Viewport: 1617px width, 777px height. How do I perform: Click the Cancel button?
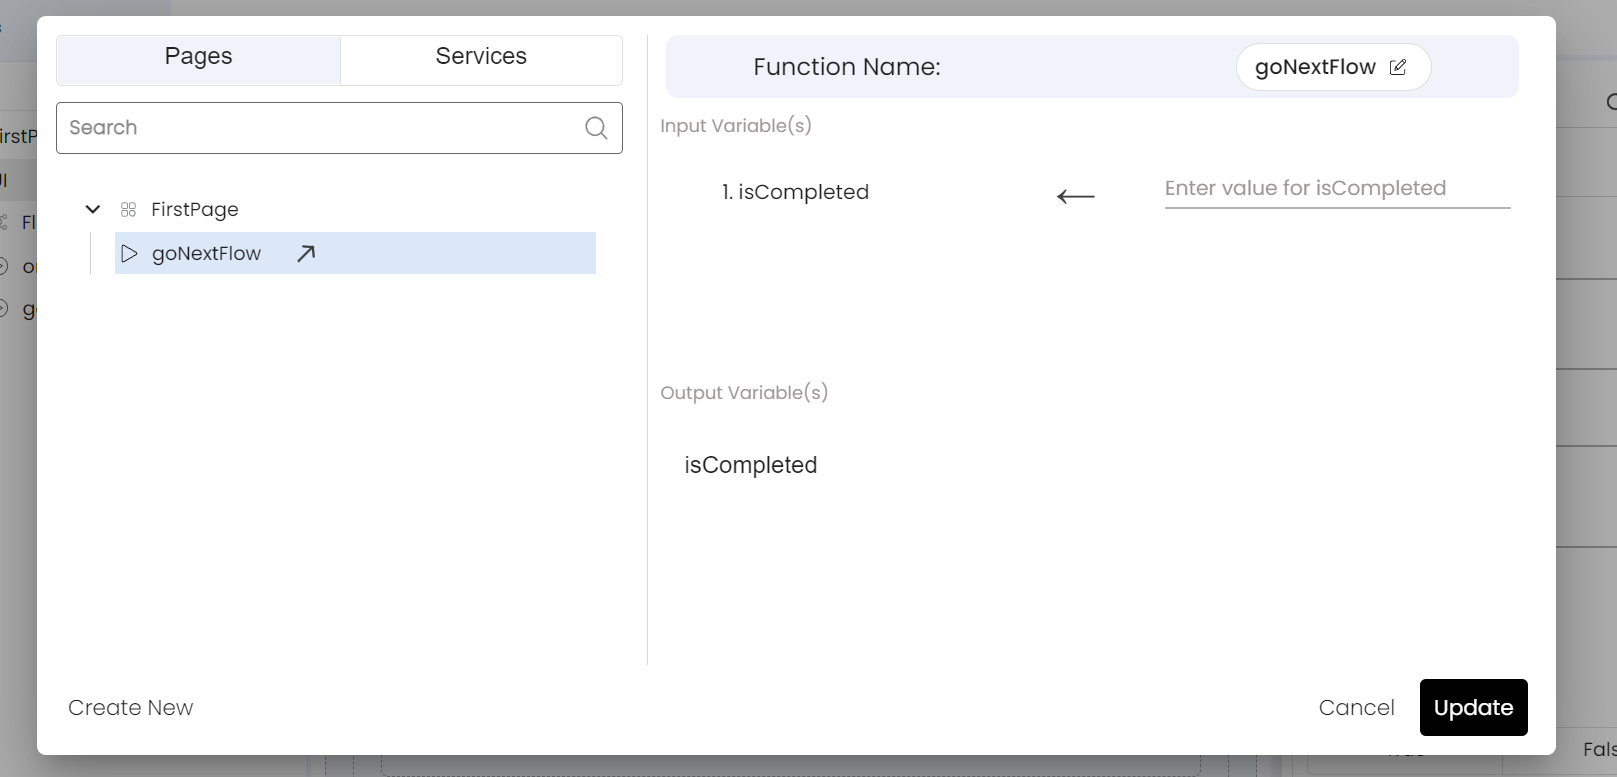point(1356,707)
